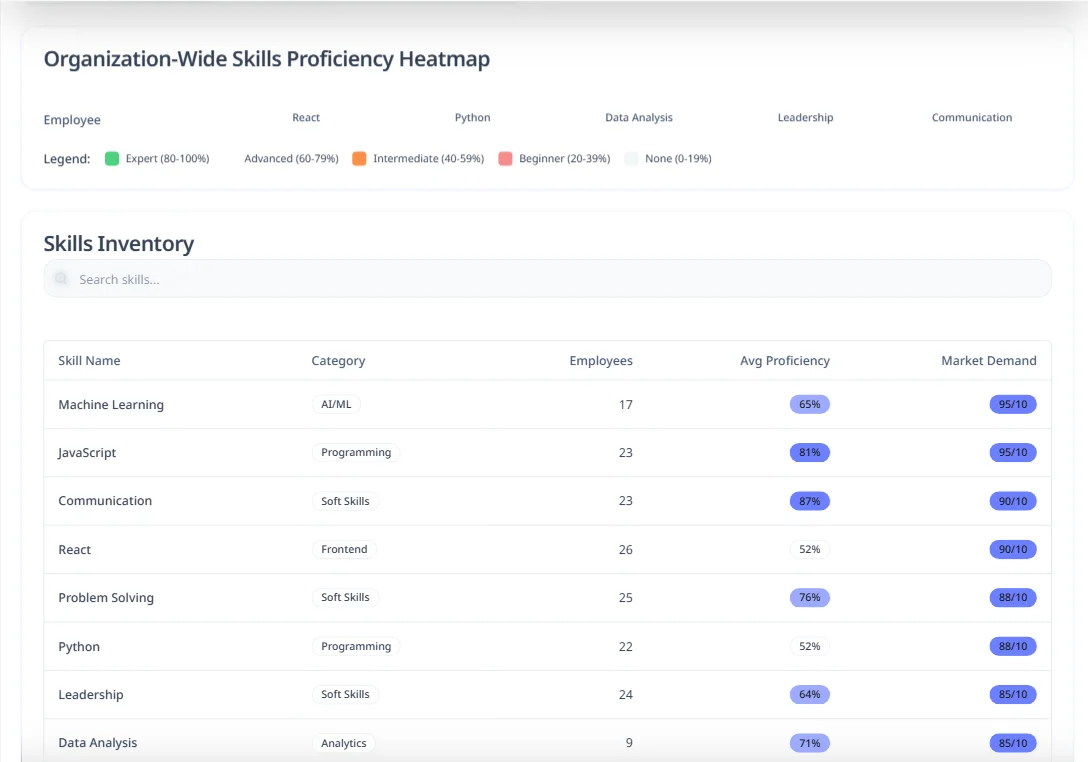Select the Leadership skill row name

[x=91, y=694]
